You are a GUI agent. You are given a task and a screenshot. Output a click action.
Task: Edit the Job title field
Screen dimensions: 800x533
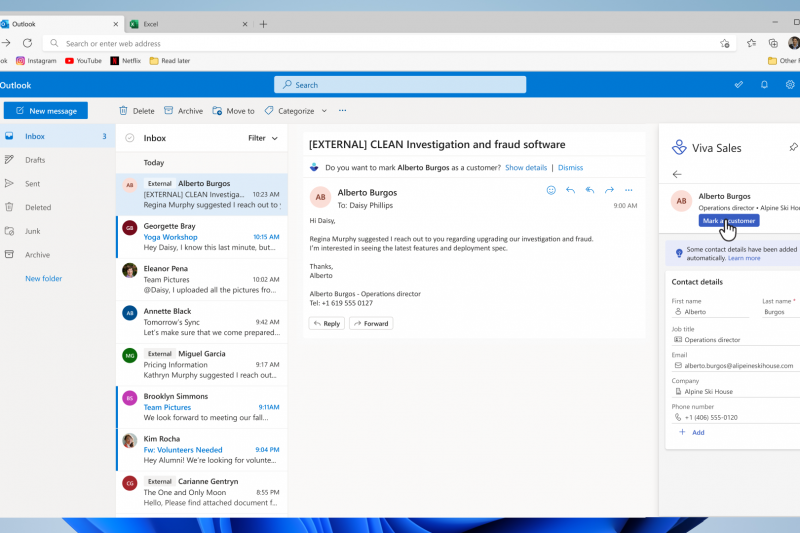736,340
